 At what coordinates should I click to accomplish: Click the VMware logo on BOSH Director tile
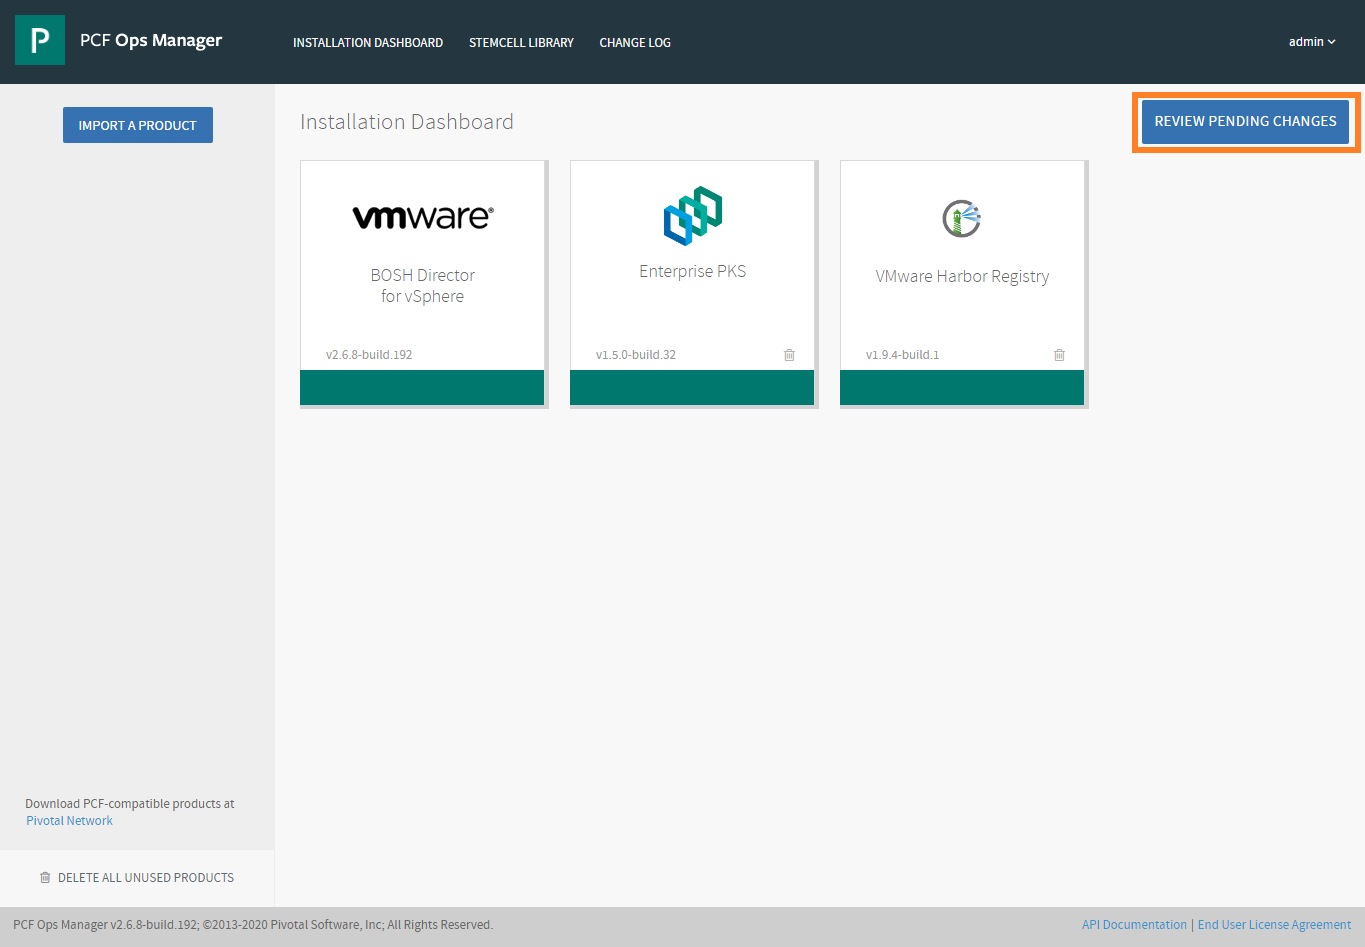pyautogui.click(x=422, y=217)
